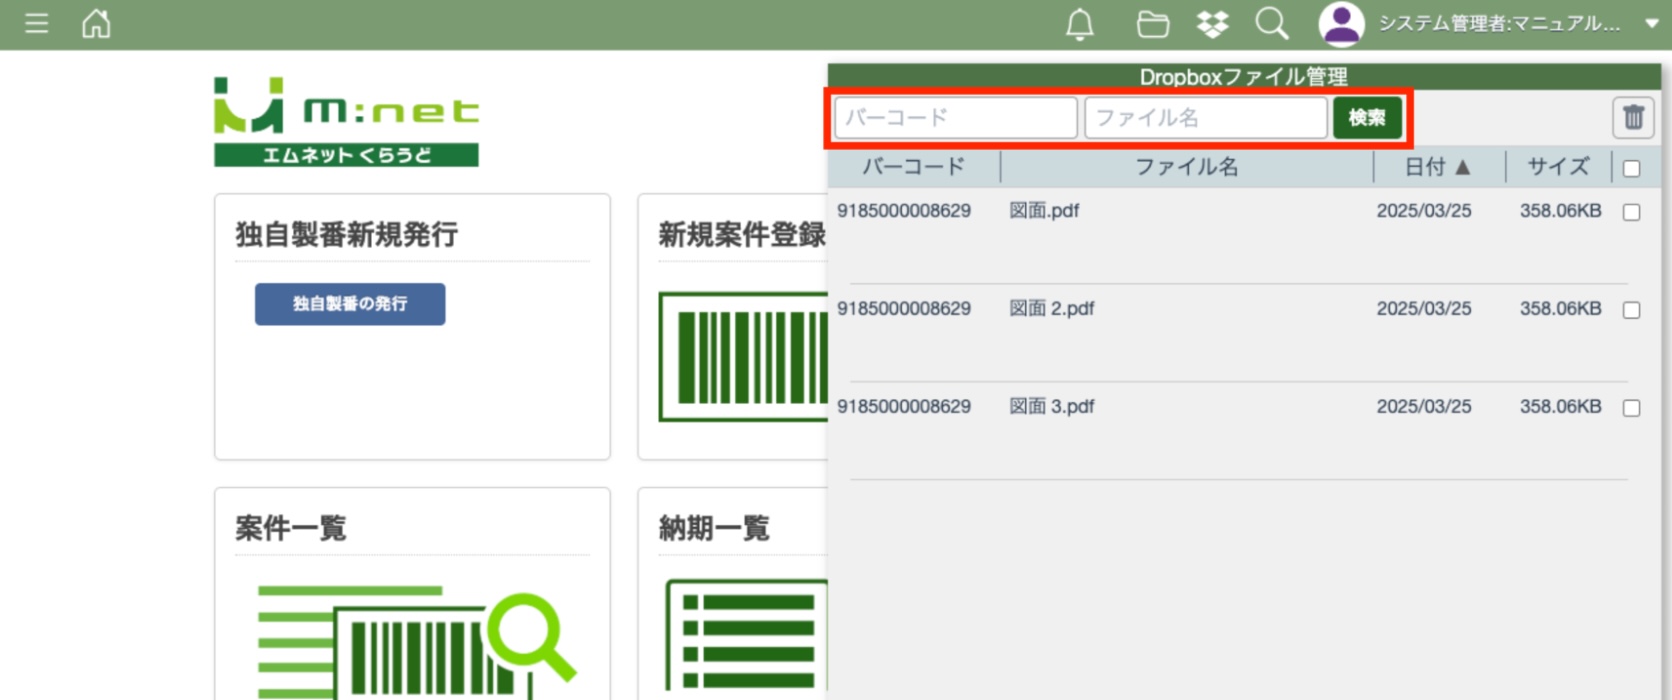Sort by the 日付 column header
This screenshot has height=700, width=1672.
pyautogui.click(x=1437, y=167)
